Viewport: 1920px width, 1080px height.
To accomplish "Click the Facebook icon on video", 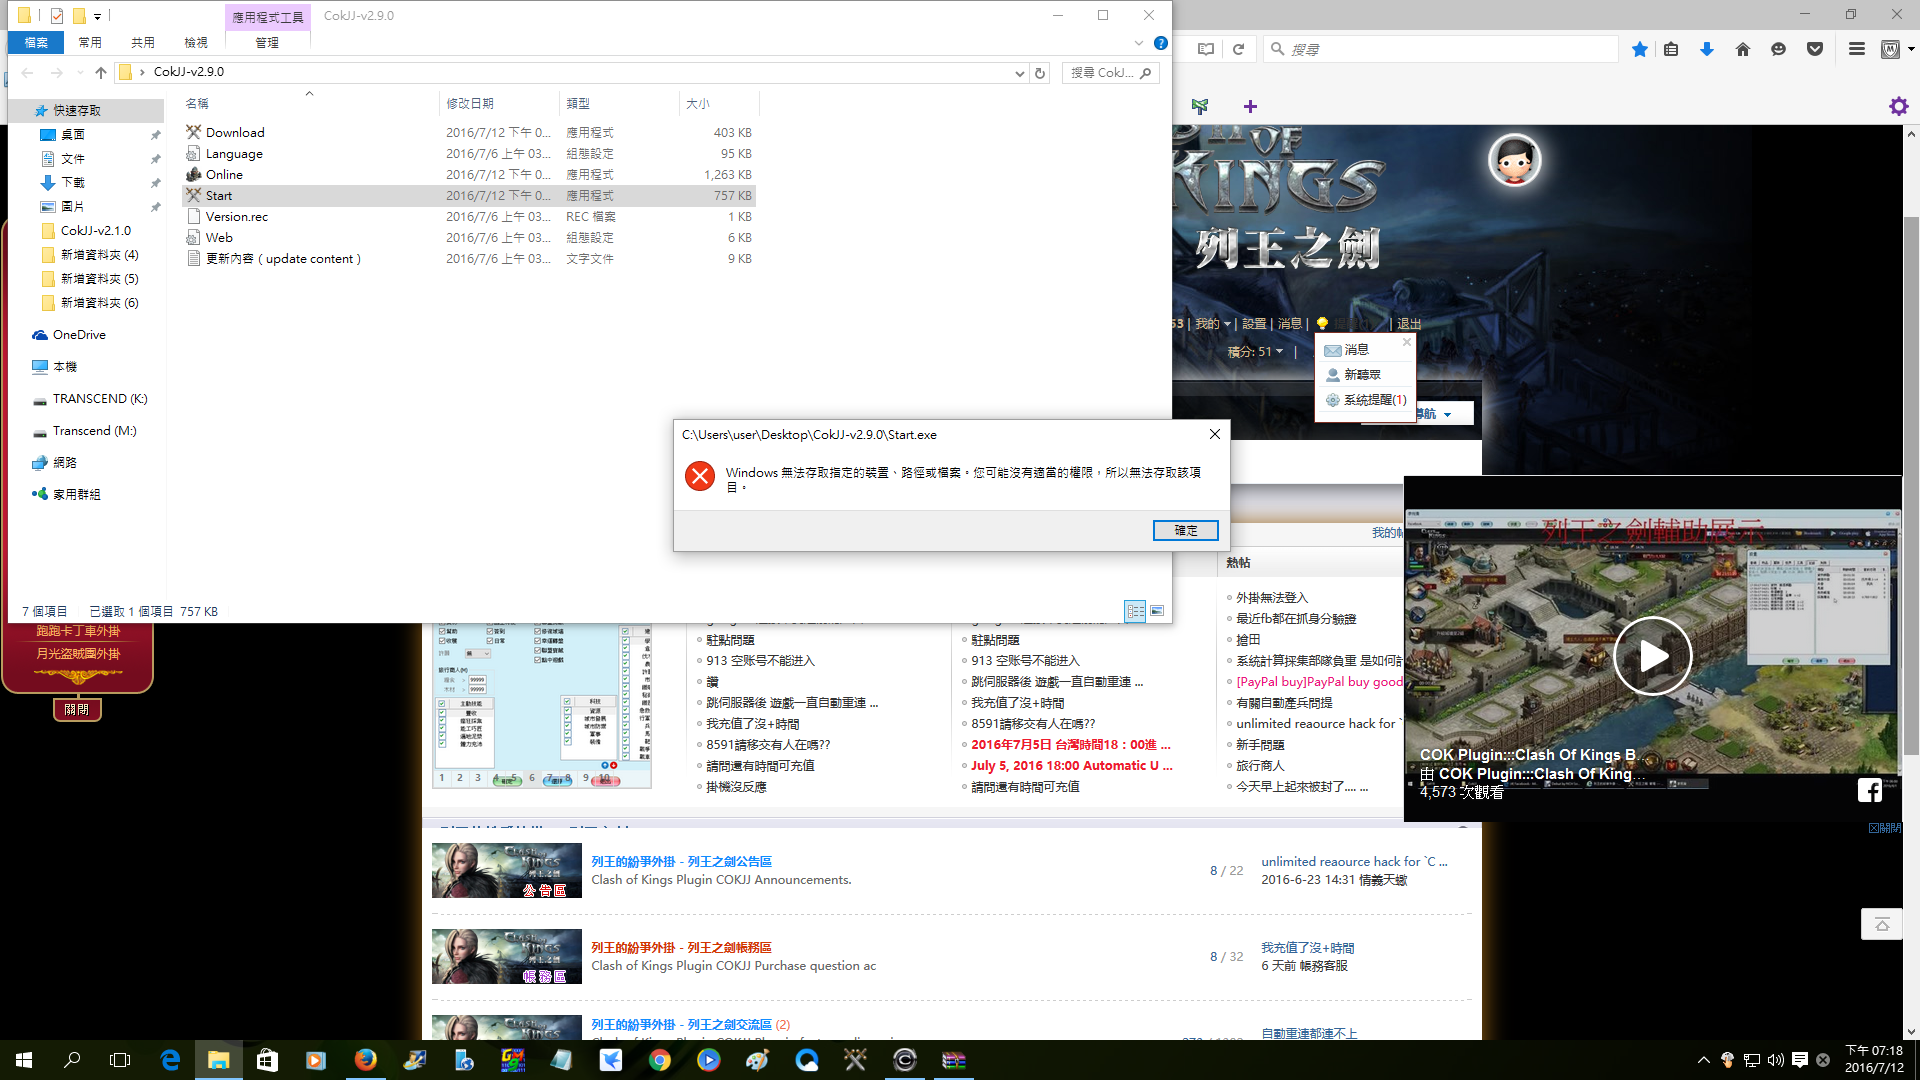I will click(x=1870, y=790).
